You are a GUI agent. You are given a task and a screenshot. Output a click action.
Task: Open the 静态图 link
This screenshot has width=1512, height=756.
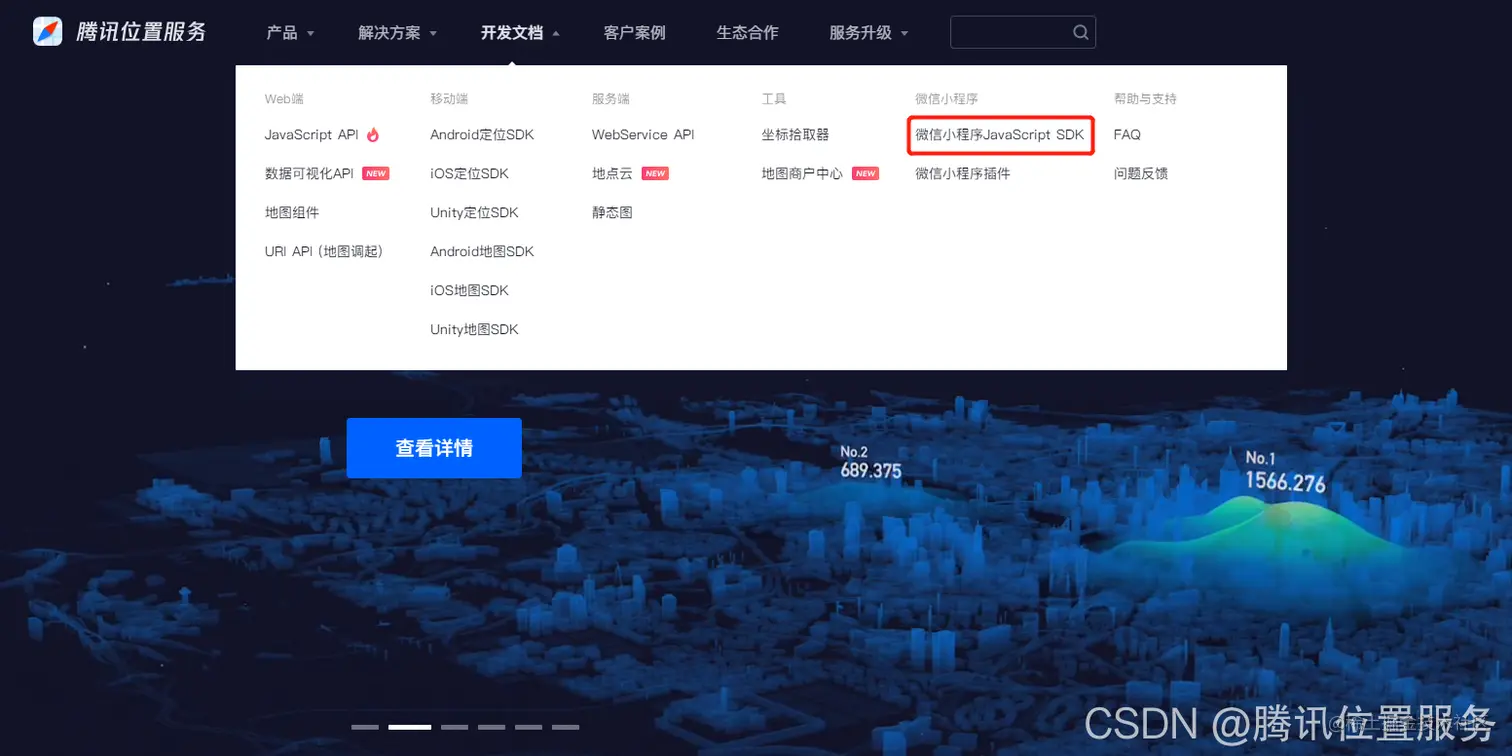[x=612, y=212]
